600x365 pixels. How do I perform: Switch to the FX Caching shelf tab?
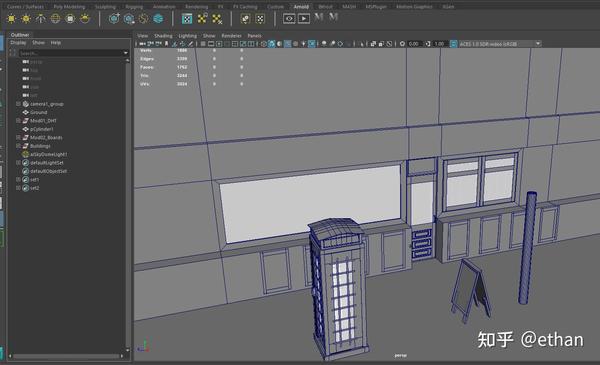245,7
